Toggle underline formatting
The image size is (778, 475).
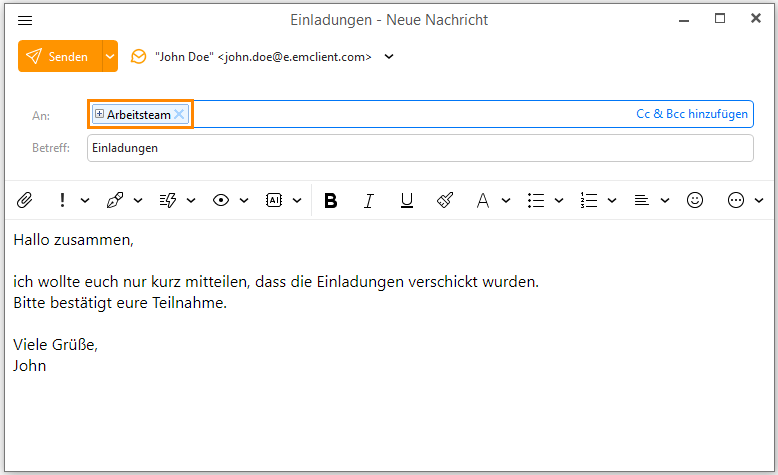[406, 200]
